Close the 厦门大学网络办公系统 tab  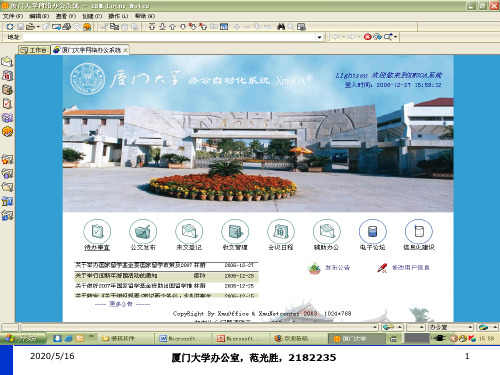(125, 50)
